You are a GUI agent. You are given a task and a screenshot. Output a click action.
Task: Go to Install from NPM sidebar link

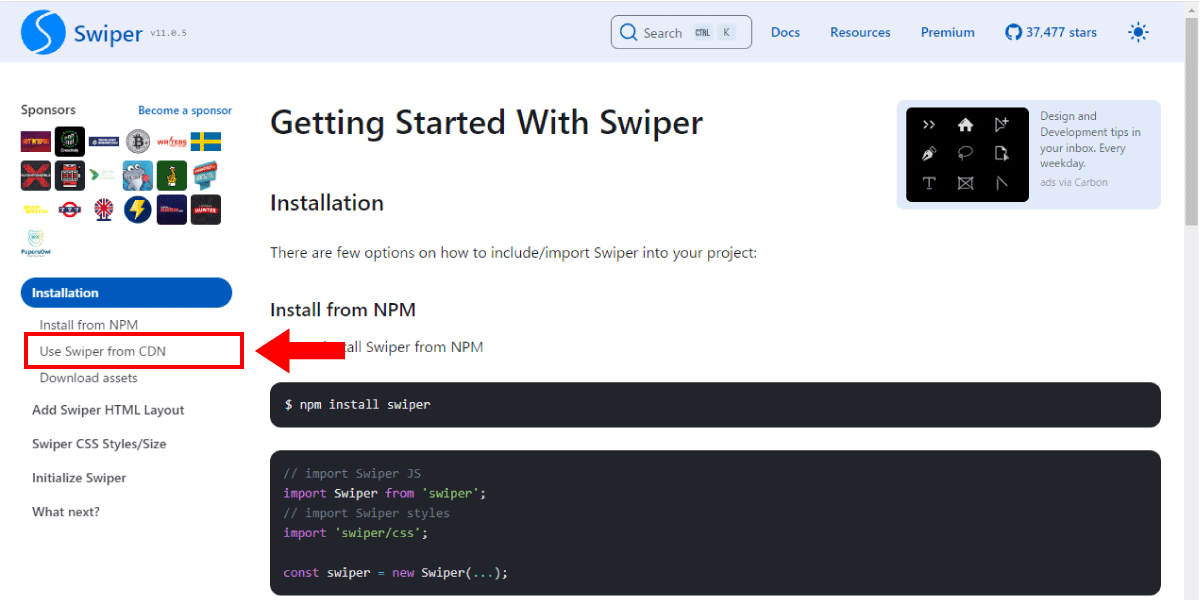89,325
